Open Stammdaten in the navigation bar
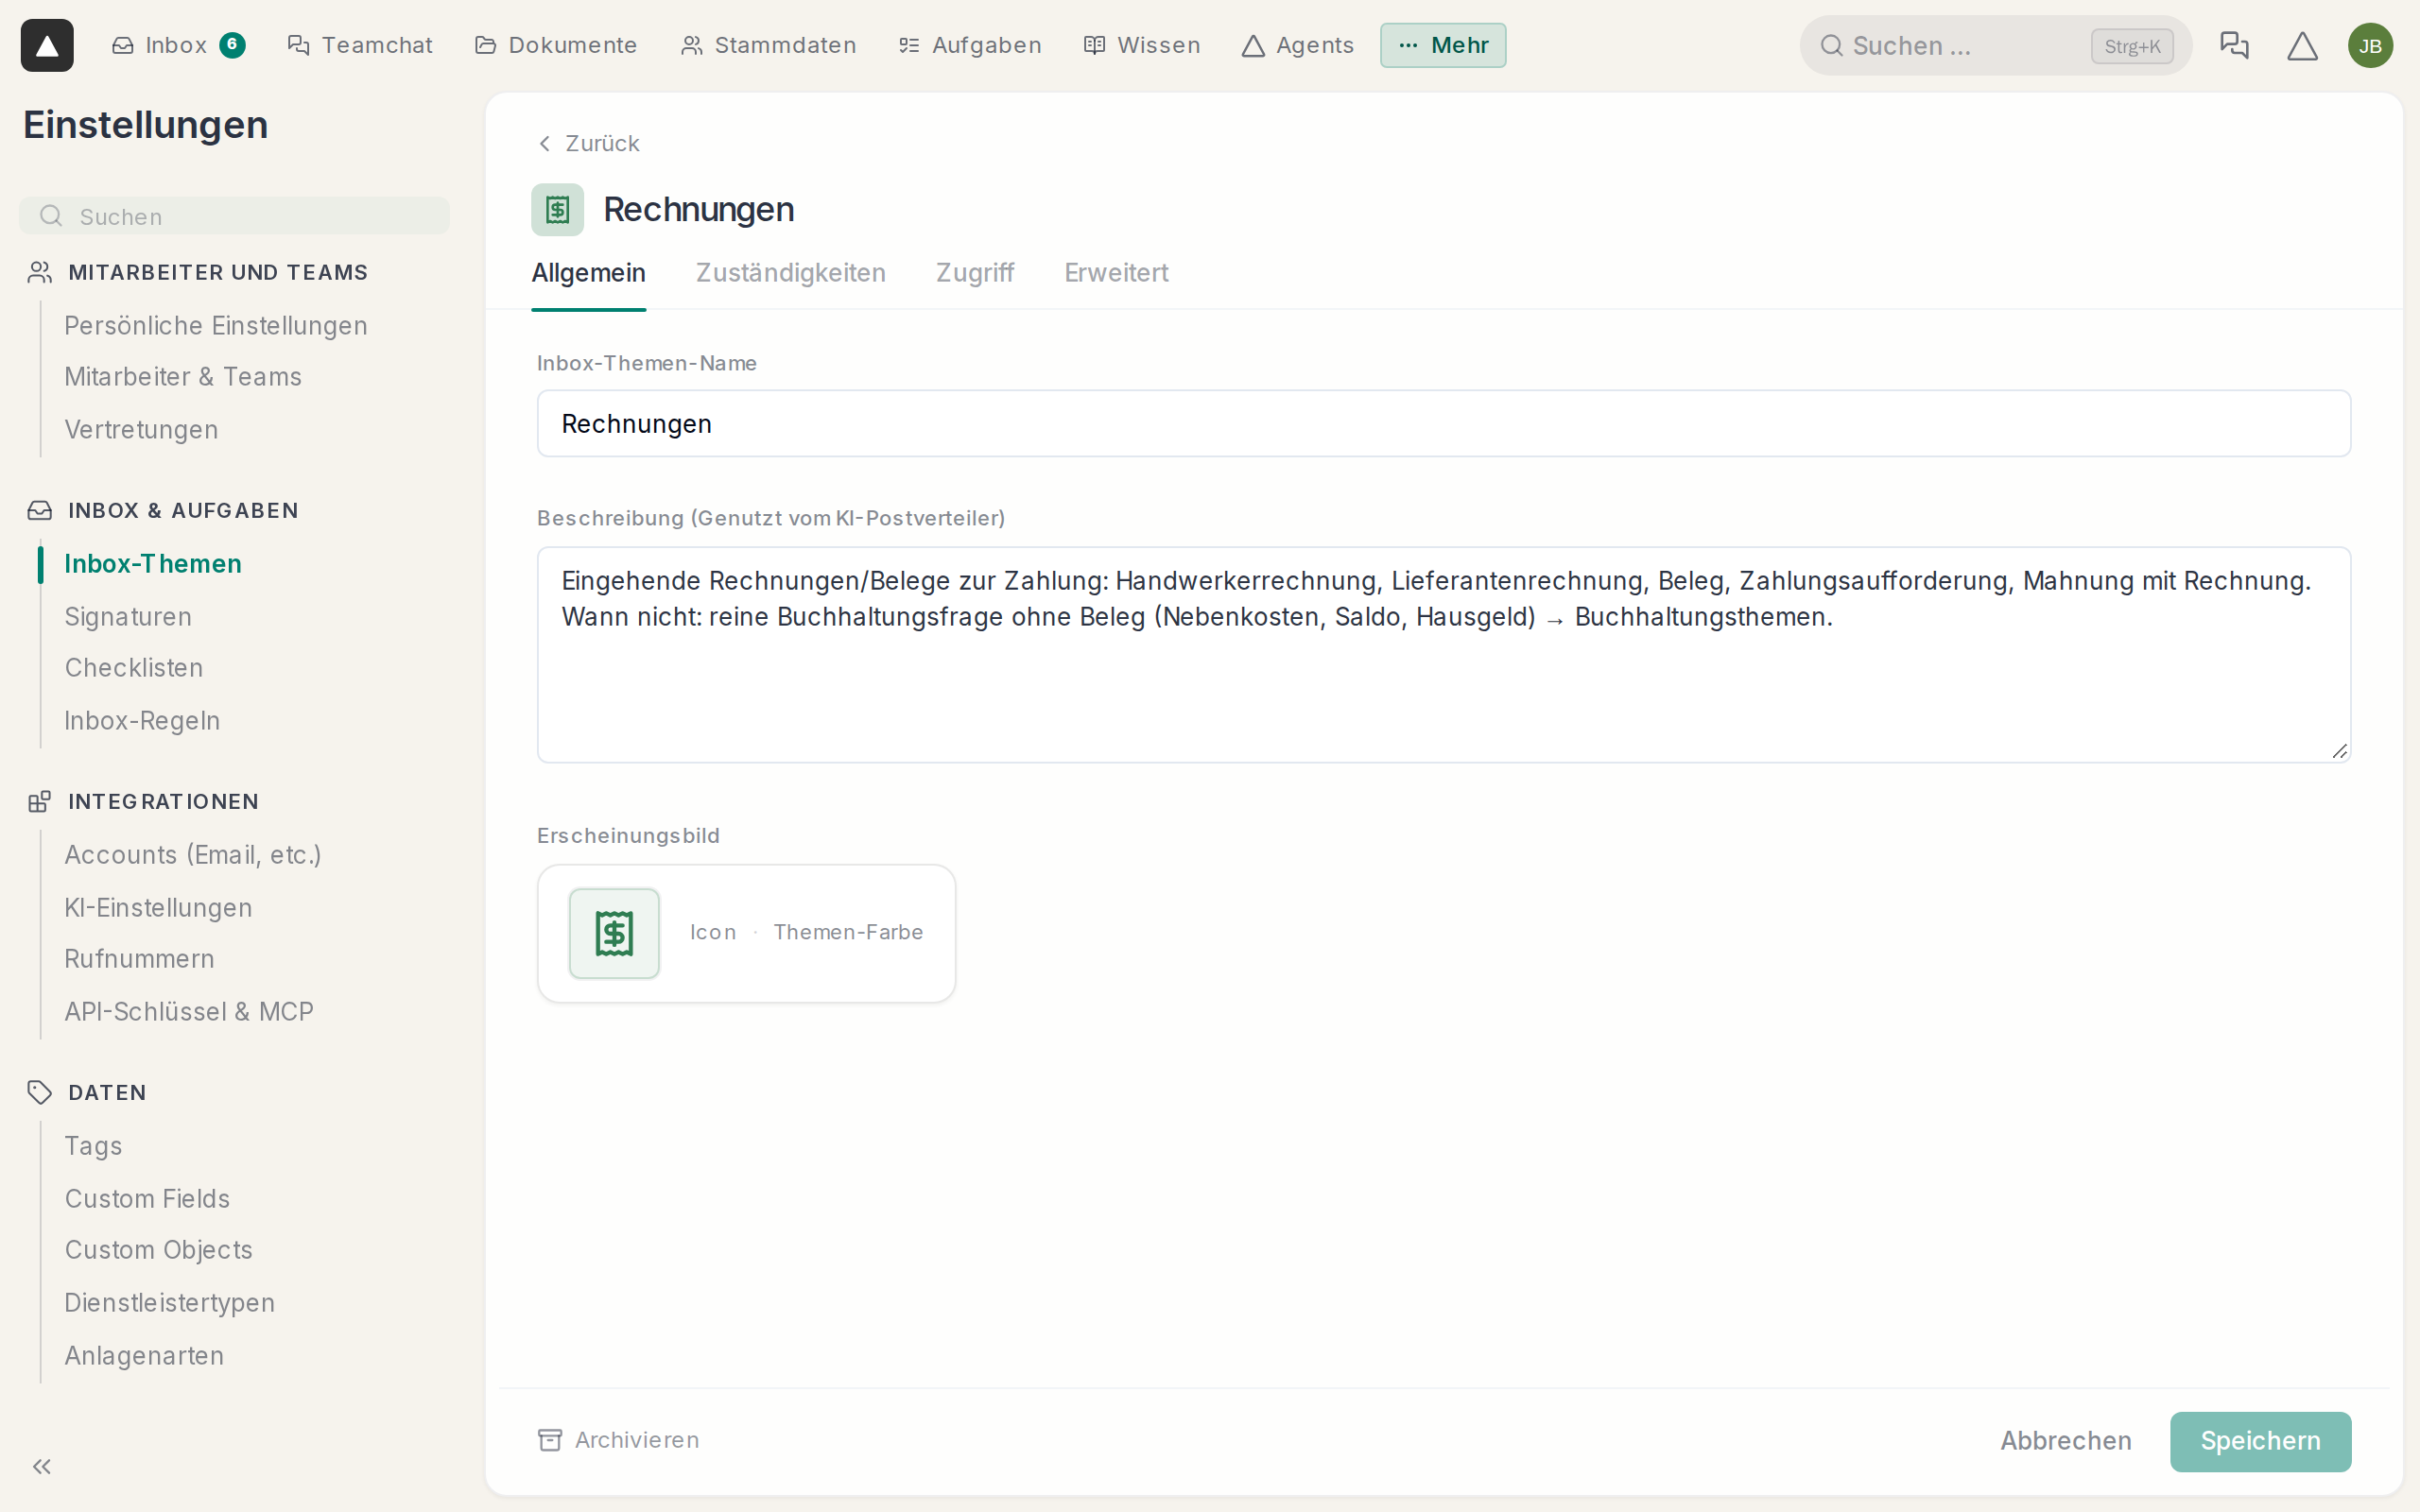 tap(768, 45)
